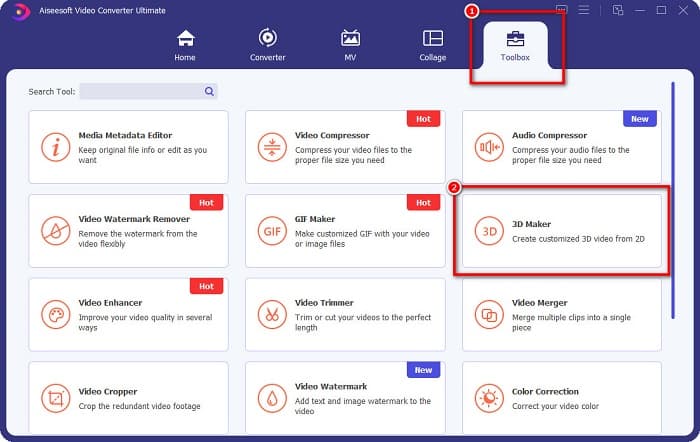Click the Color Correction sun icon
The height and width of the screenshot is (442, 700).
point(489,398)
